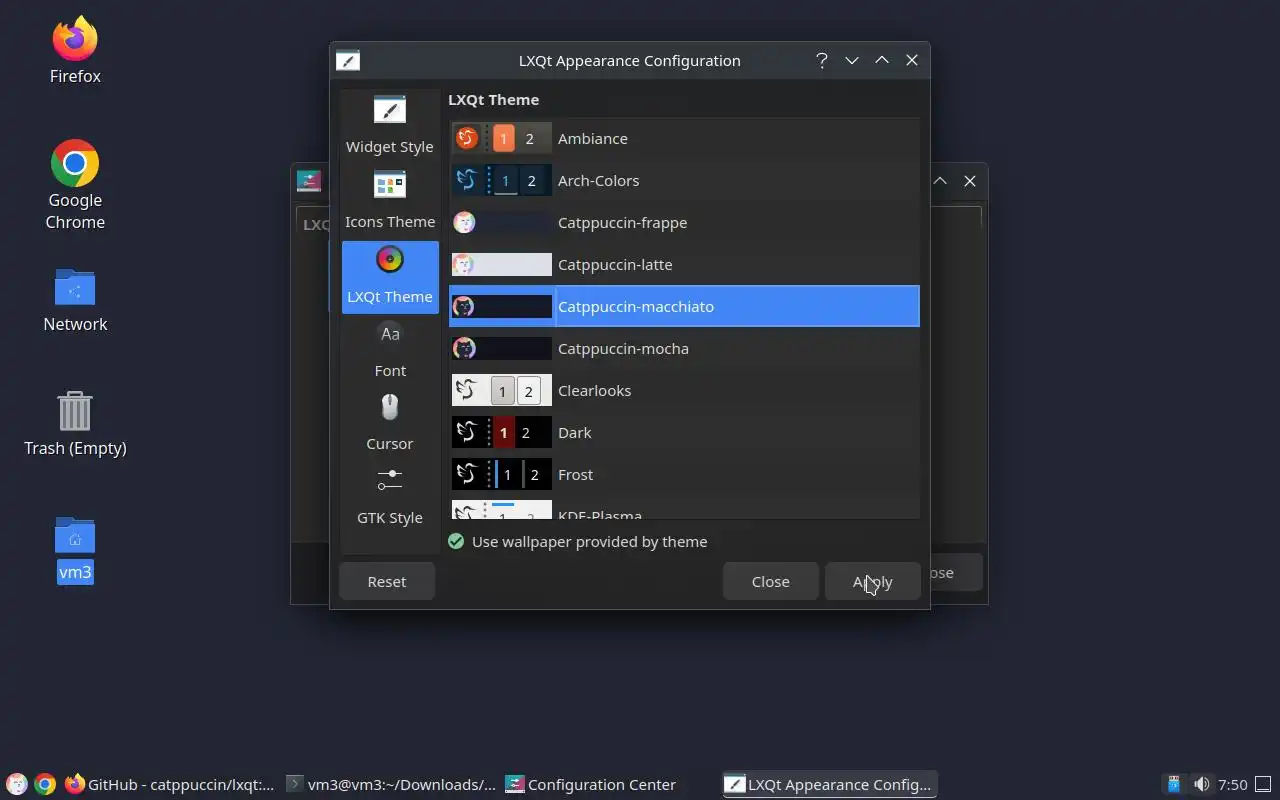
Task: Open the Firefox desktop icon
Action: tap(75, 52)
